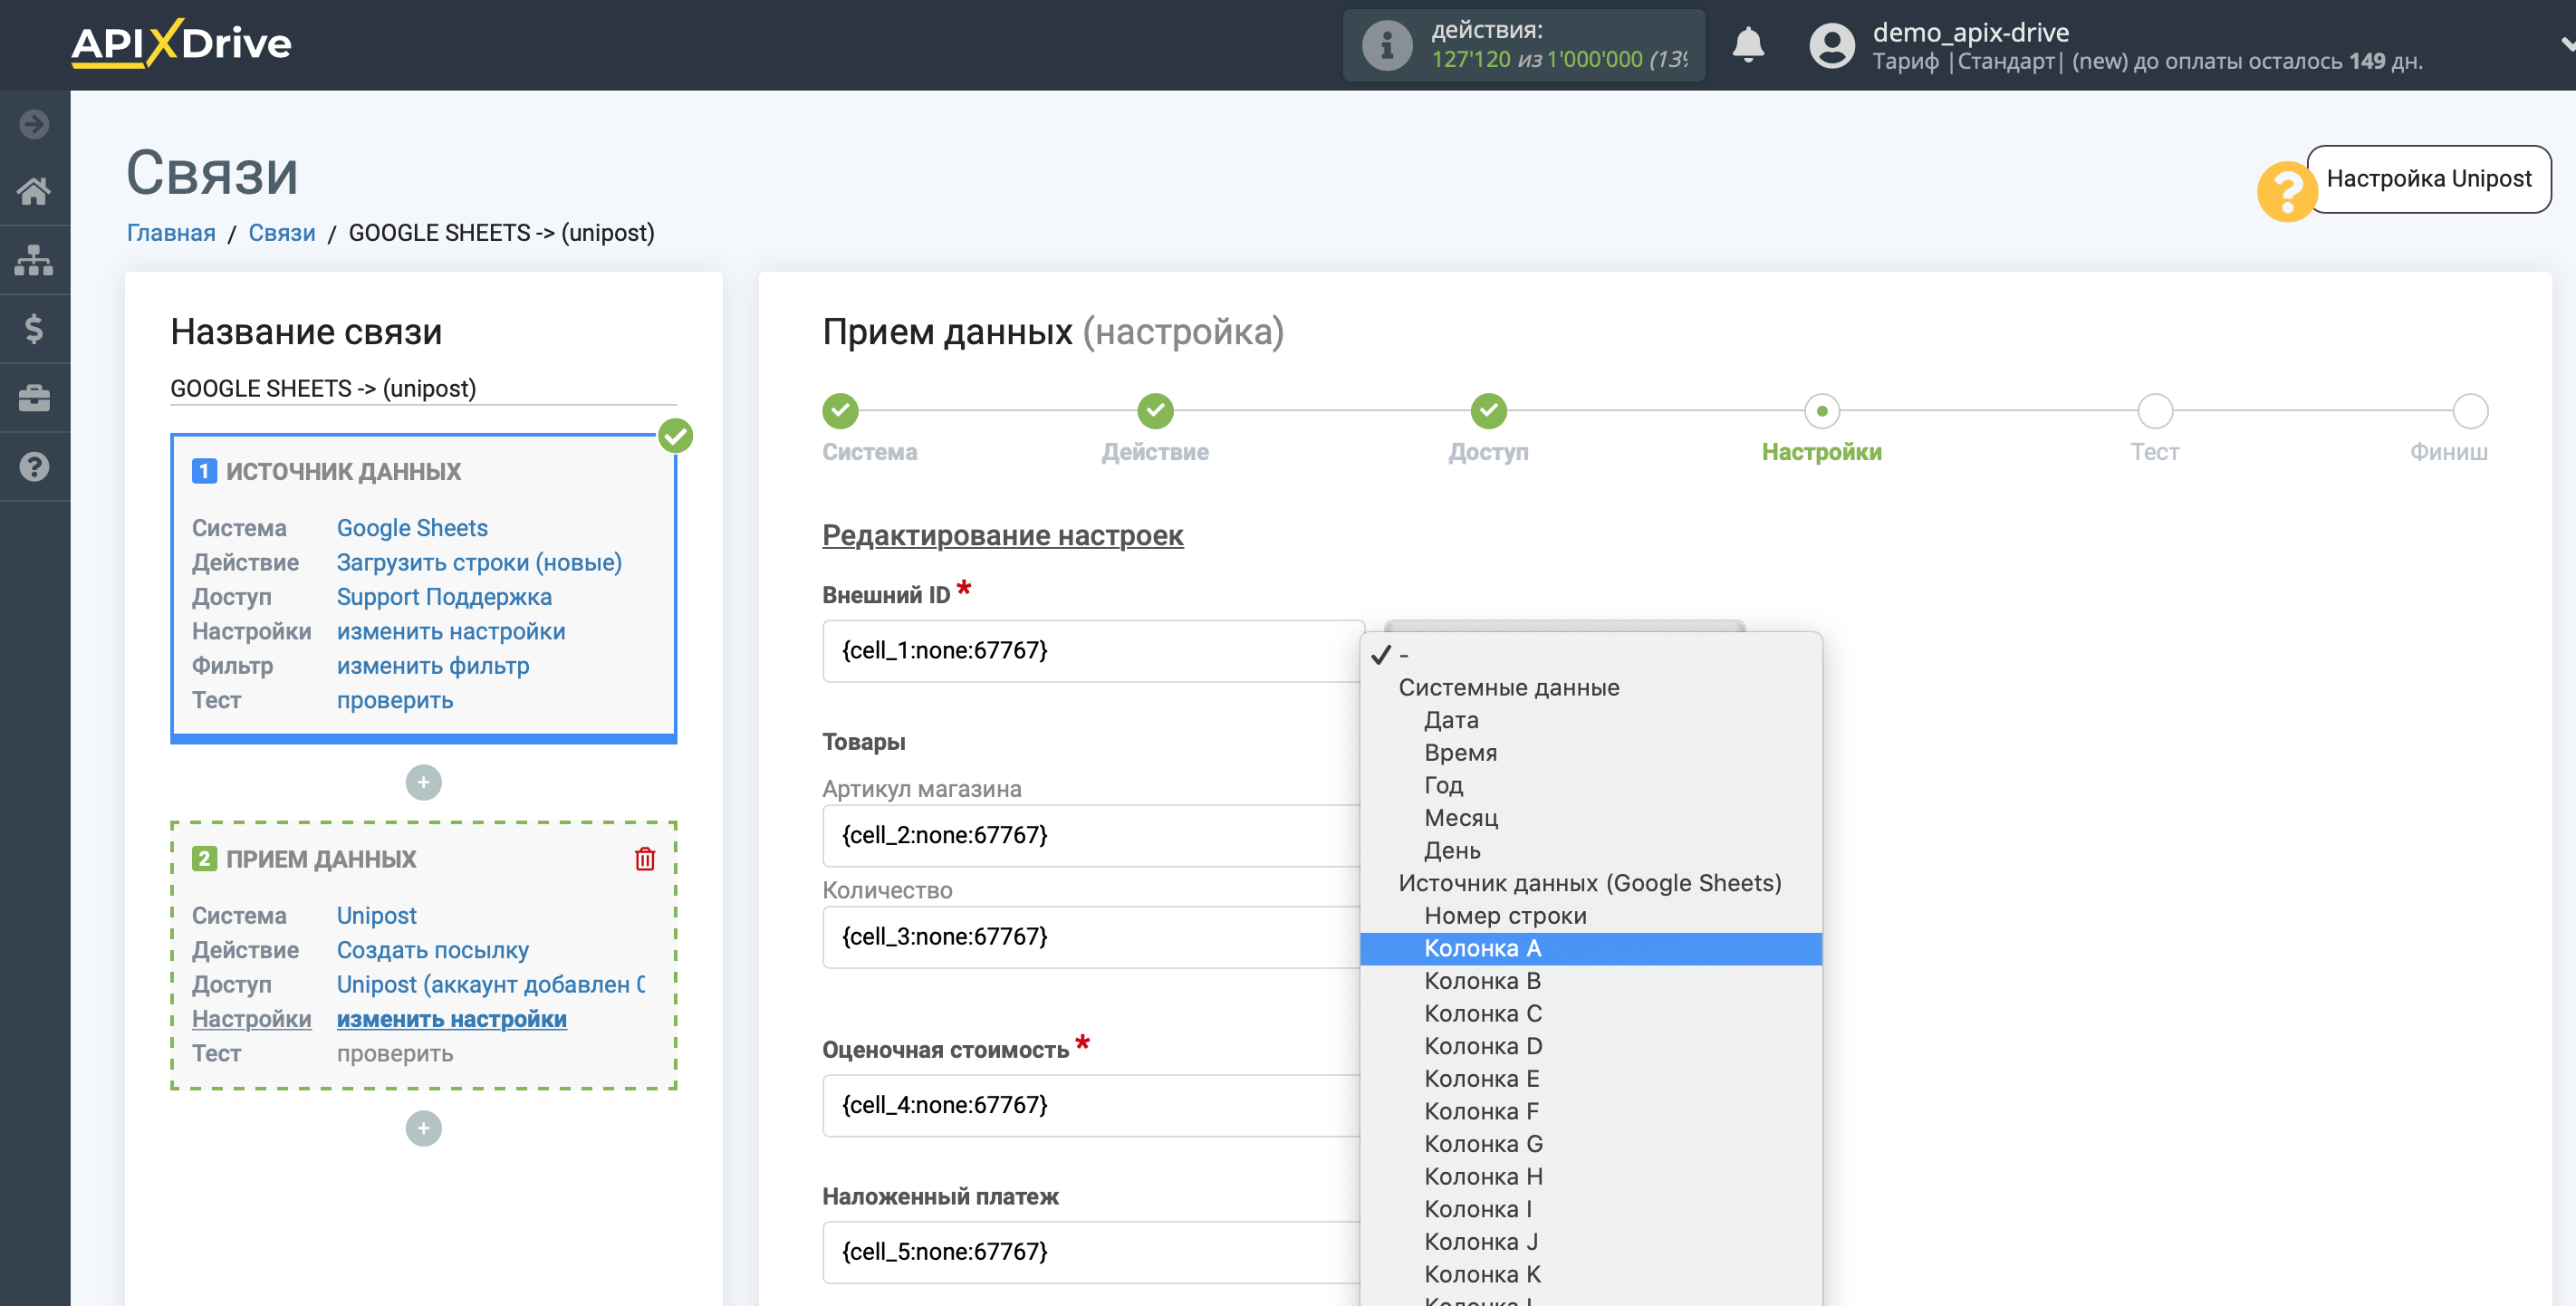
Task: Click the dollar/billing icon in sidebar
Action: pos(34,326)
